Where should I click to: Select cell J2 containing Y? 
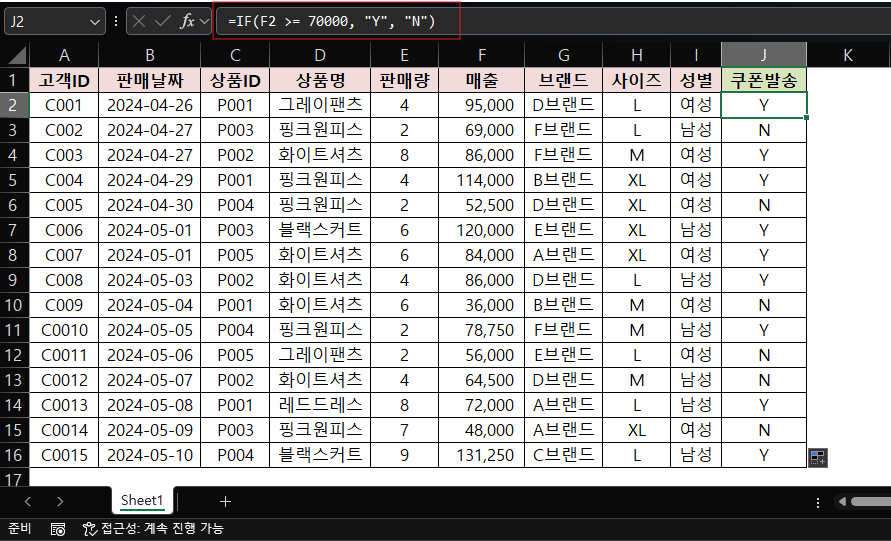(764, 105)
